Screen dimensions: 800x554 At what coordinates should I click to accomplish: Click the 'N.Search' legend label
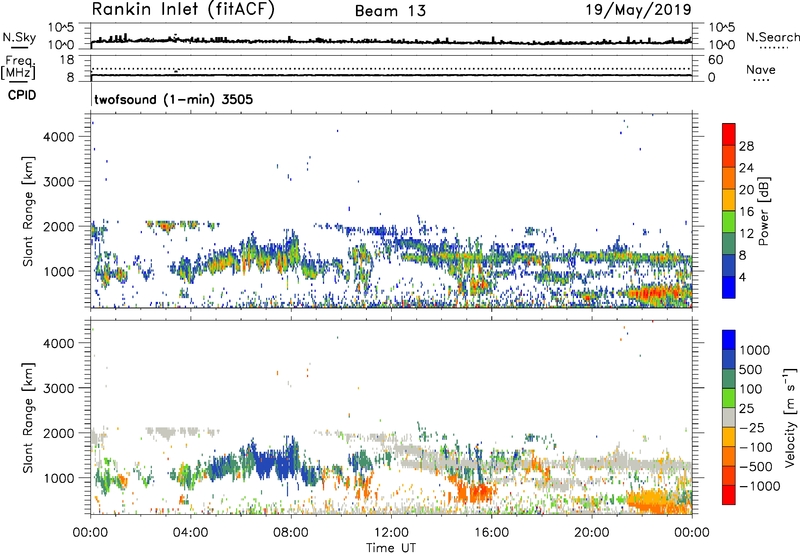click(773, 37)
